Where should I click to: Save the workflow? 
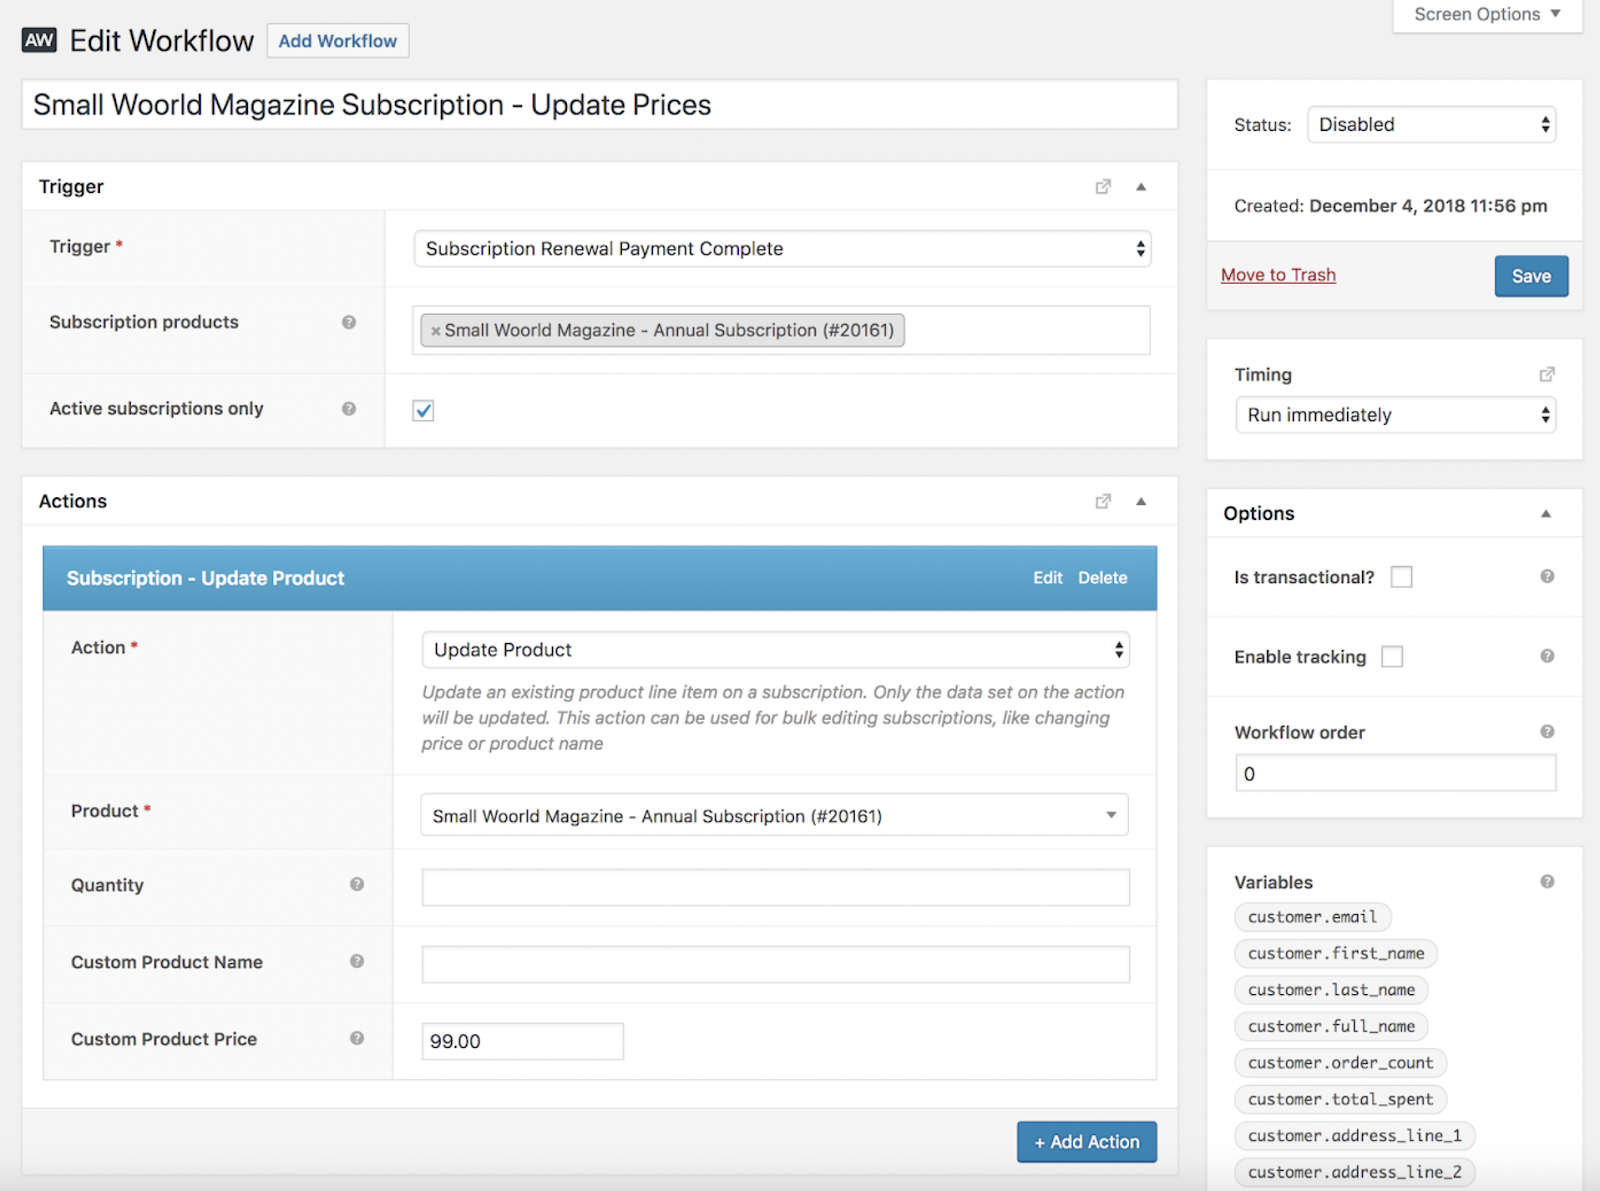1531,276
